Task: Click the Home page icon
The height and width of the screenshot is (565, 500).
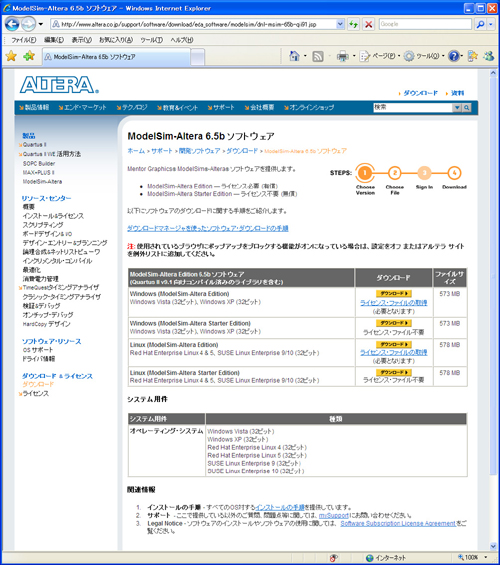Action: pos(294,56)
